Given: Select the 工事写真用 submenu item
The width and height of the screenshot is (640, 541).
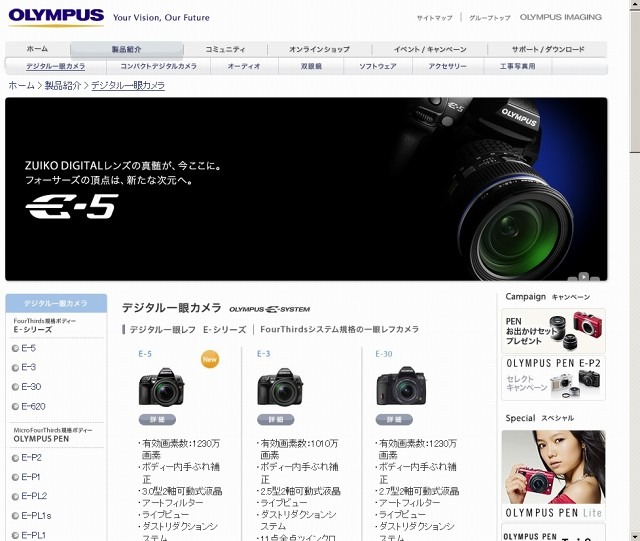Looking at the screenshot, I should [518, 66].
